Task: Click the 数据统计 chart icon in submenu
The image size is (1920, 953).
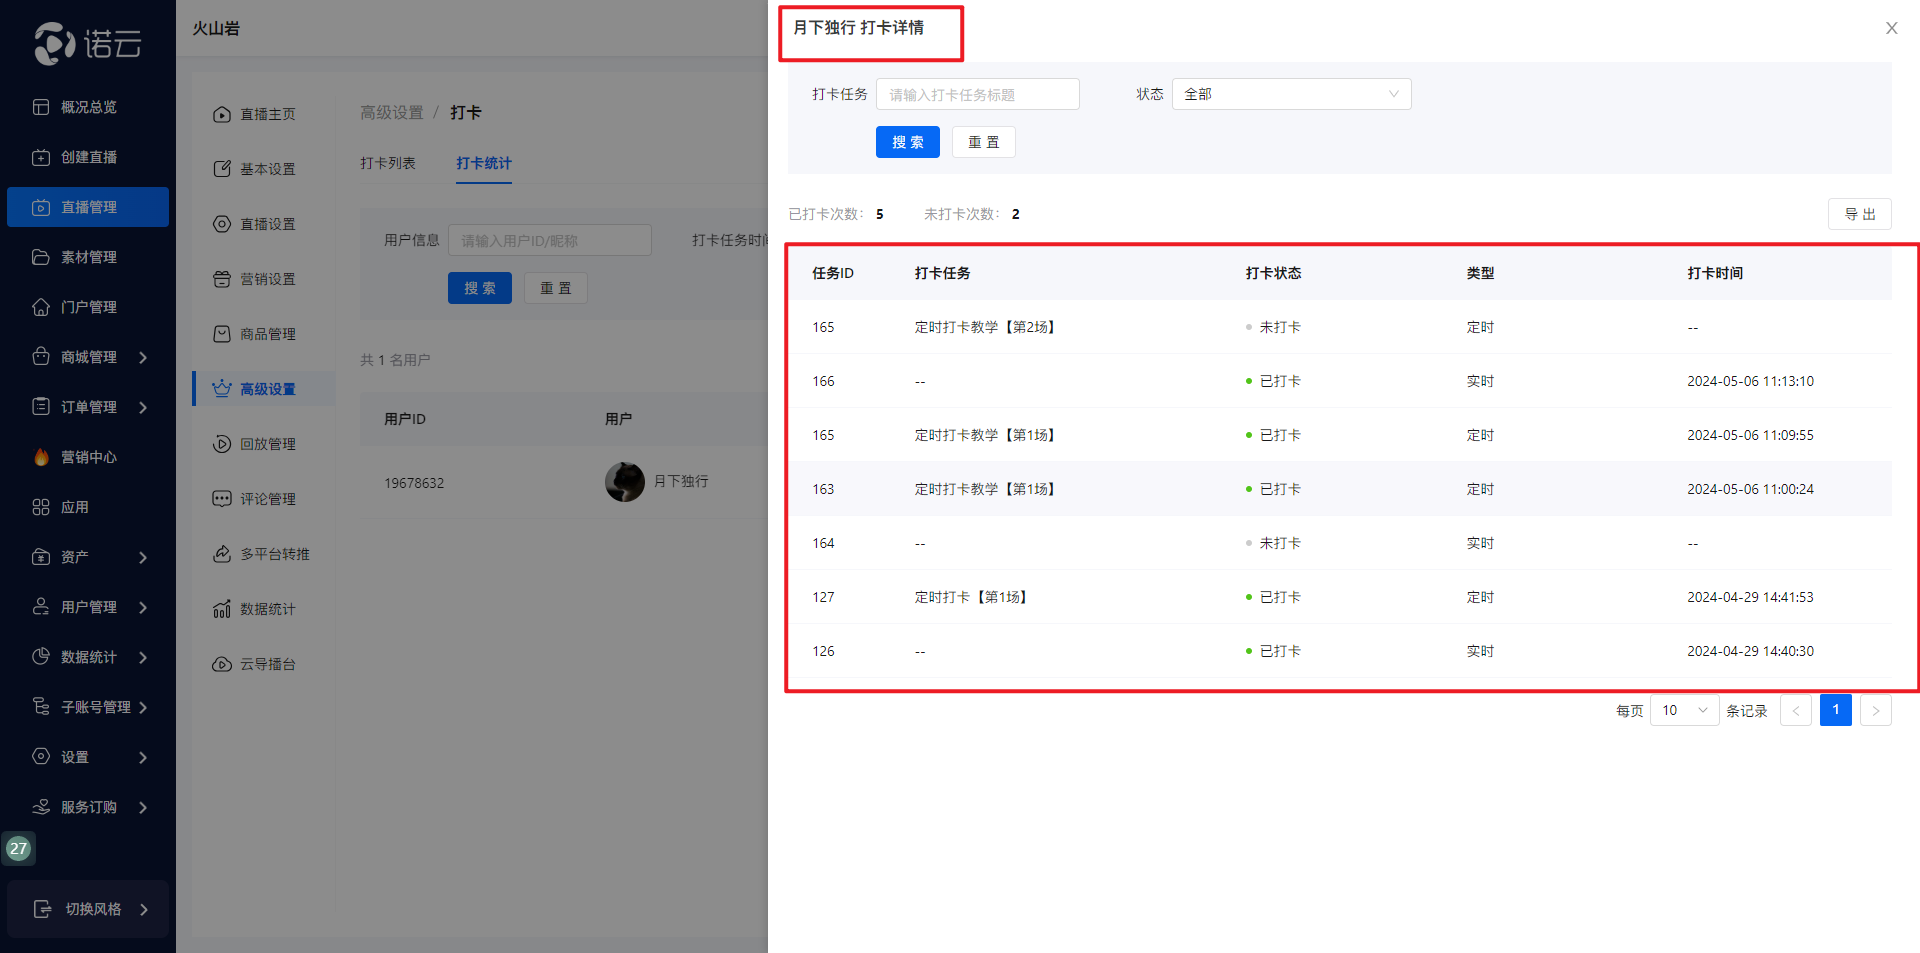Action: coord(222,609)
